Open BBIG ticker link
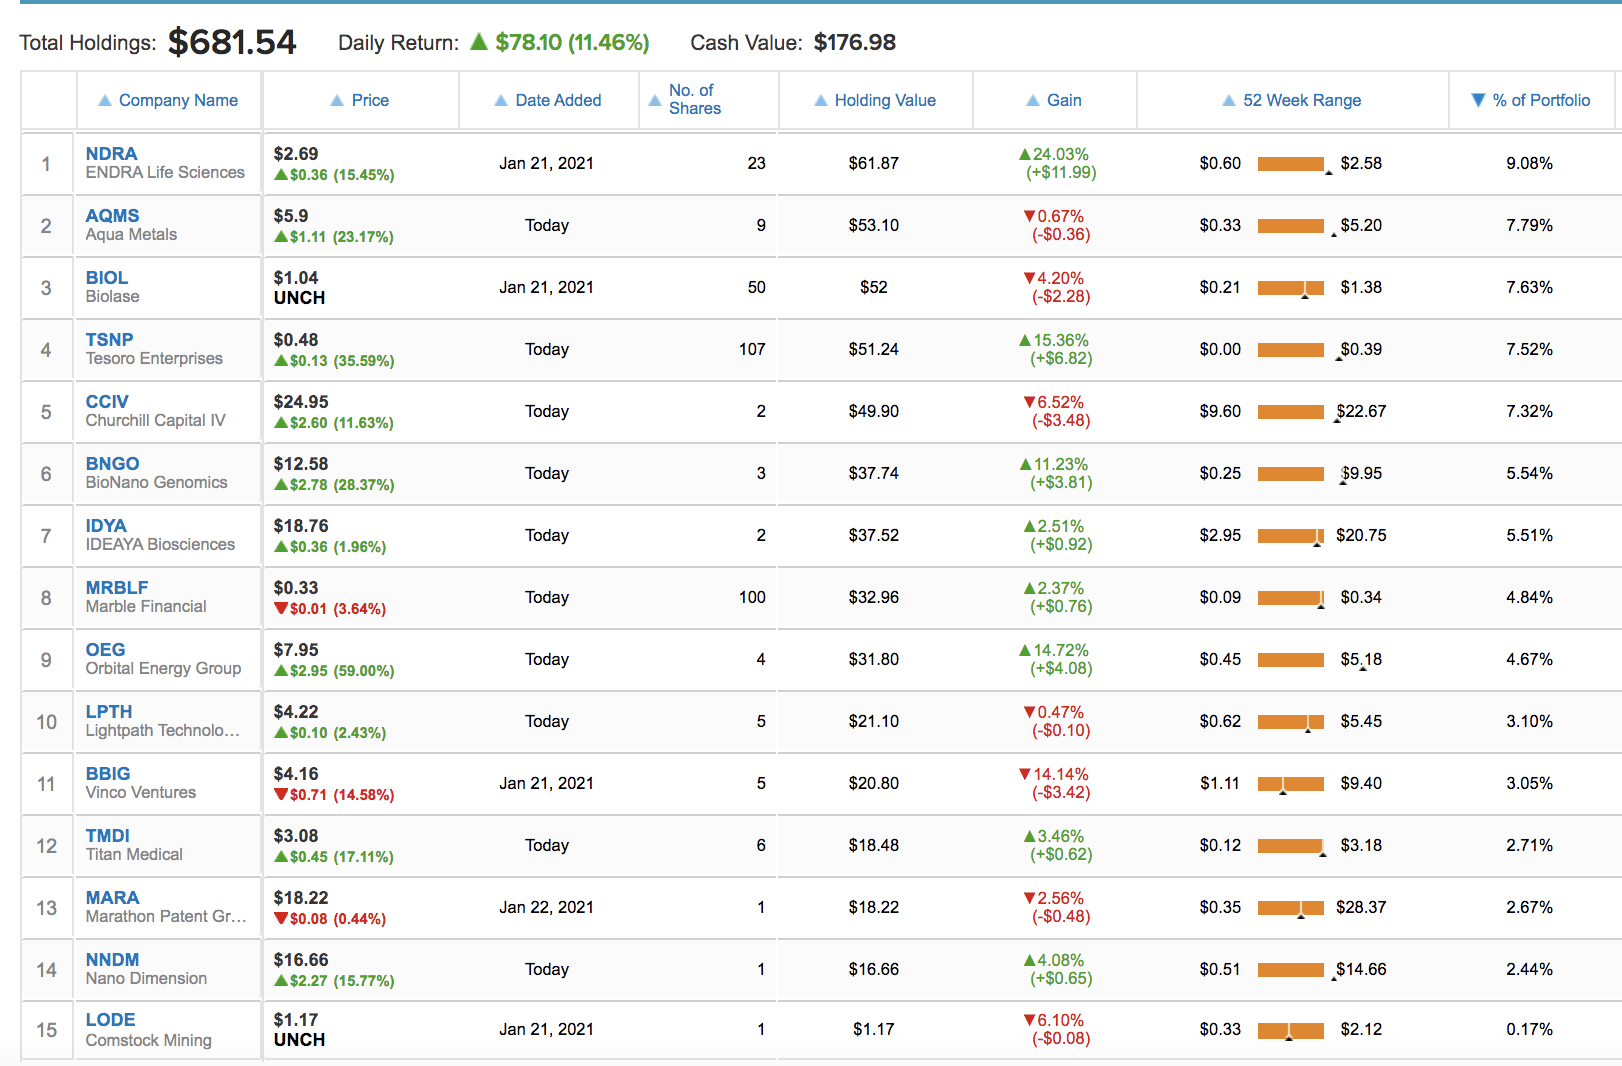Viewport: 1622px width, 1066px height. 108,774
